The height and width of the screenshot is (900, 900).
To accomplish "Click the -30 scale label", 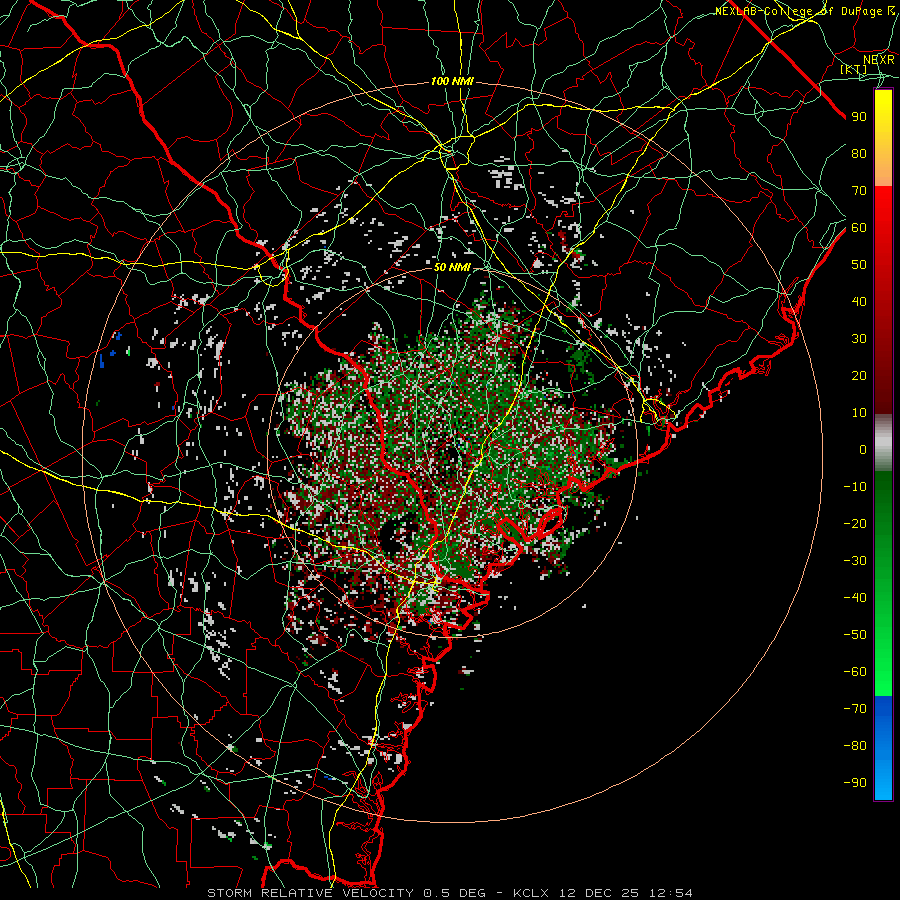I will pos(855,561).
